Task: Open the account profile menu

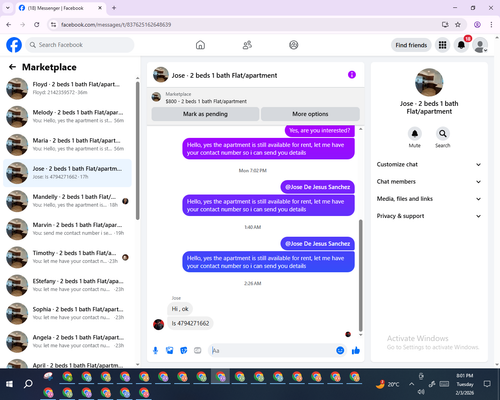Action: tap(480, 45)
